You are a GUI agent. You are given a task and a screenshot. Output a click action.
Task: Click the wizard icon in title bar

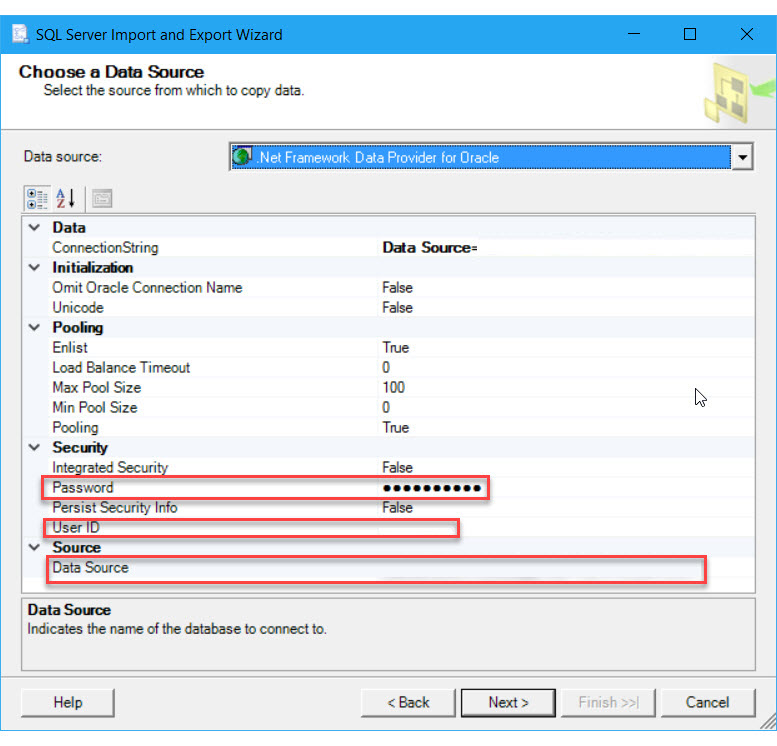point(21,34)
